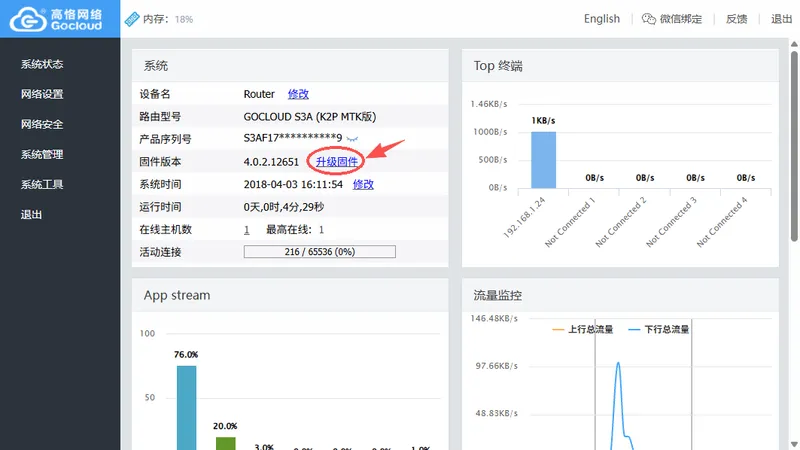Open 反馈 feedback link

[x=736, y=19]
